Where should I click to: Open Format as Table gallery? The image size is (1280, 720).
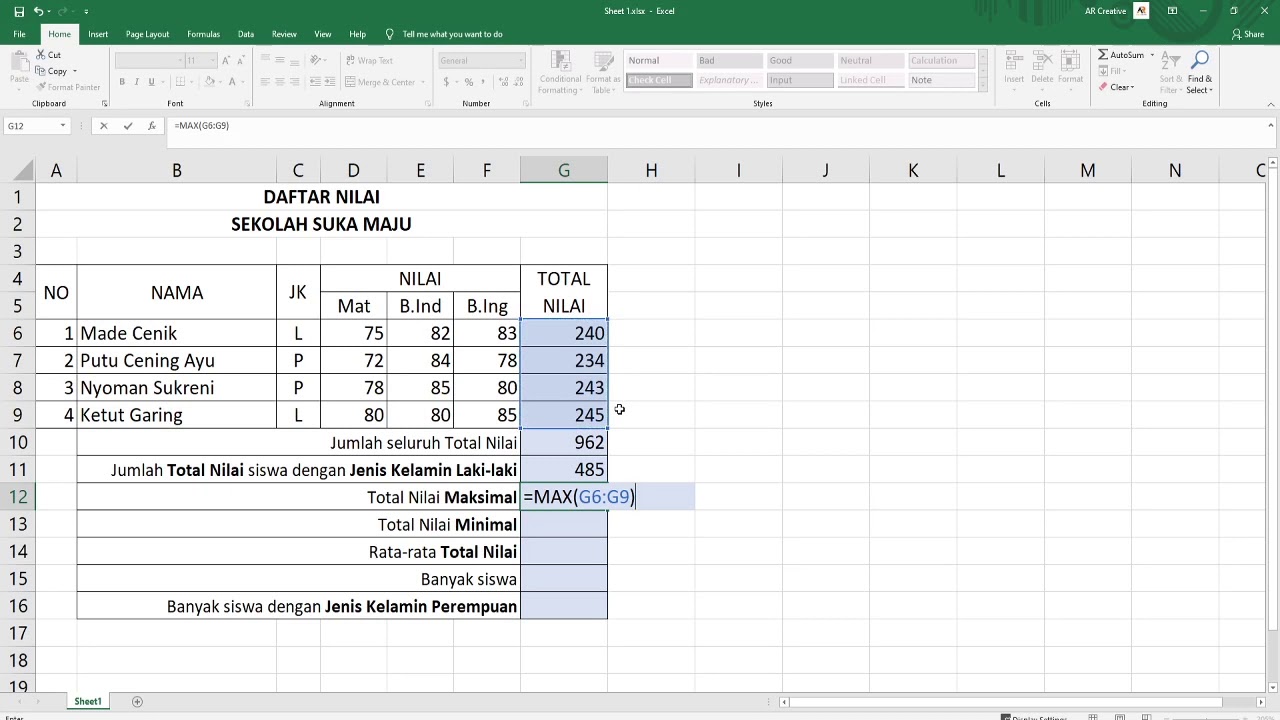coord(602,70)
